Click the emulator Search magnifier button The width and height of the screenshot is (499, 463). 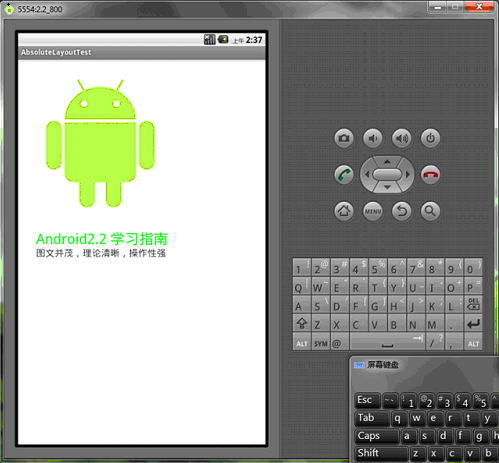430,211
